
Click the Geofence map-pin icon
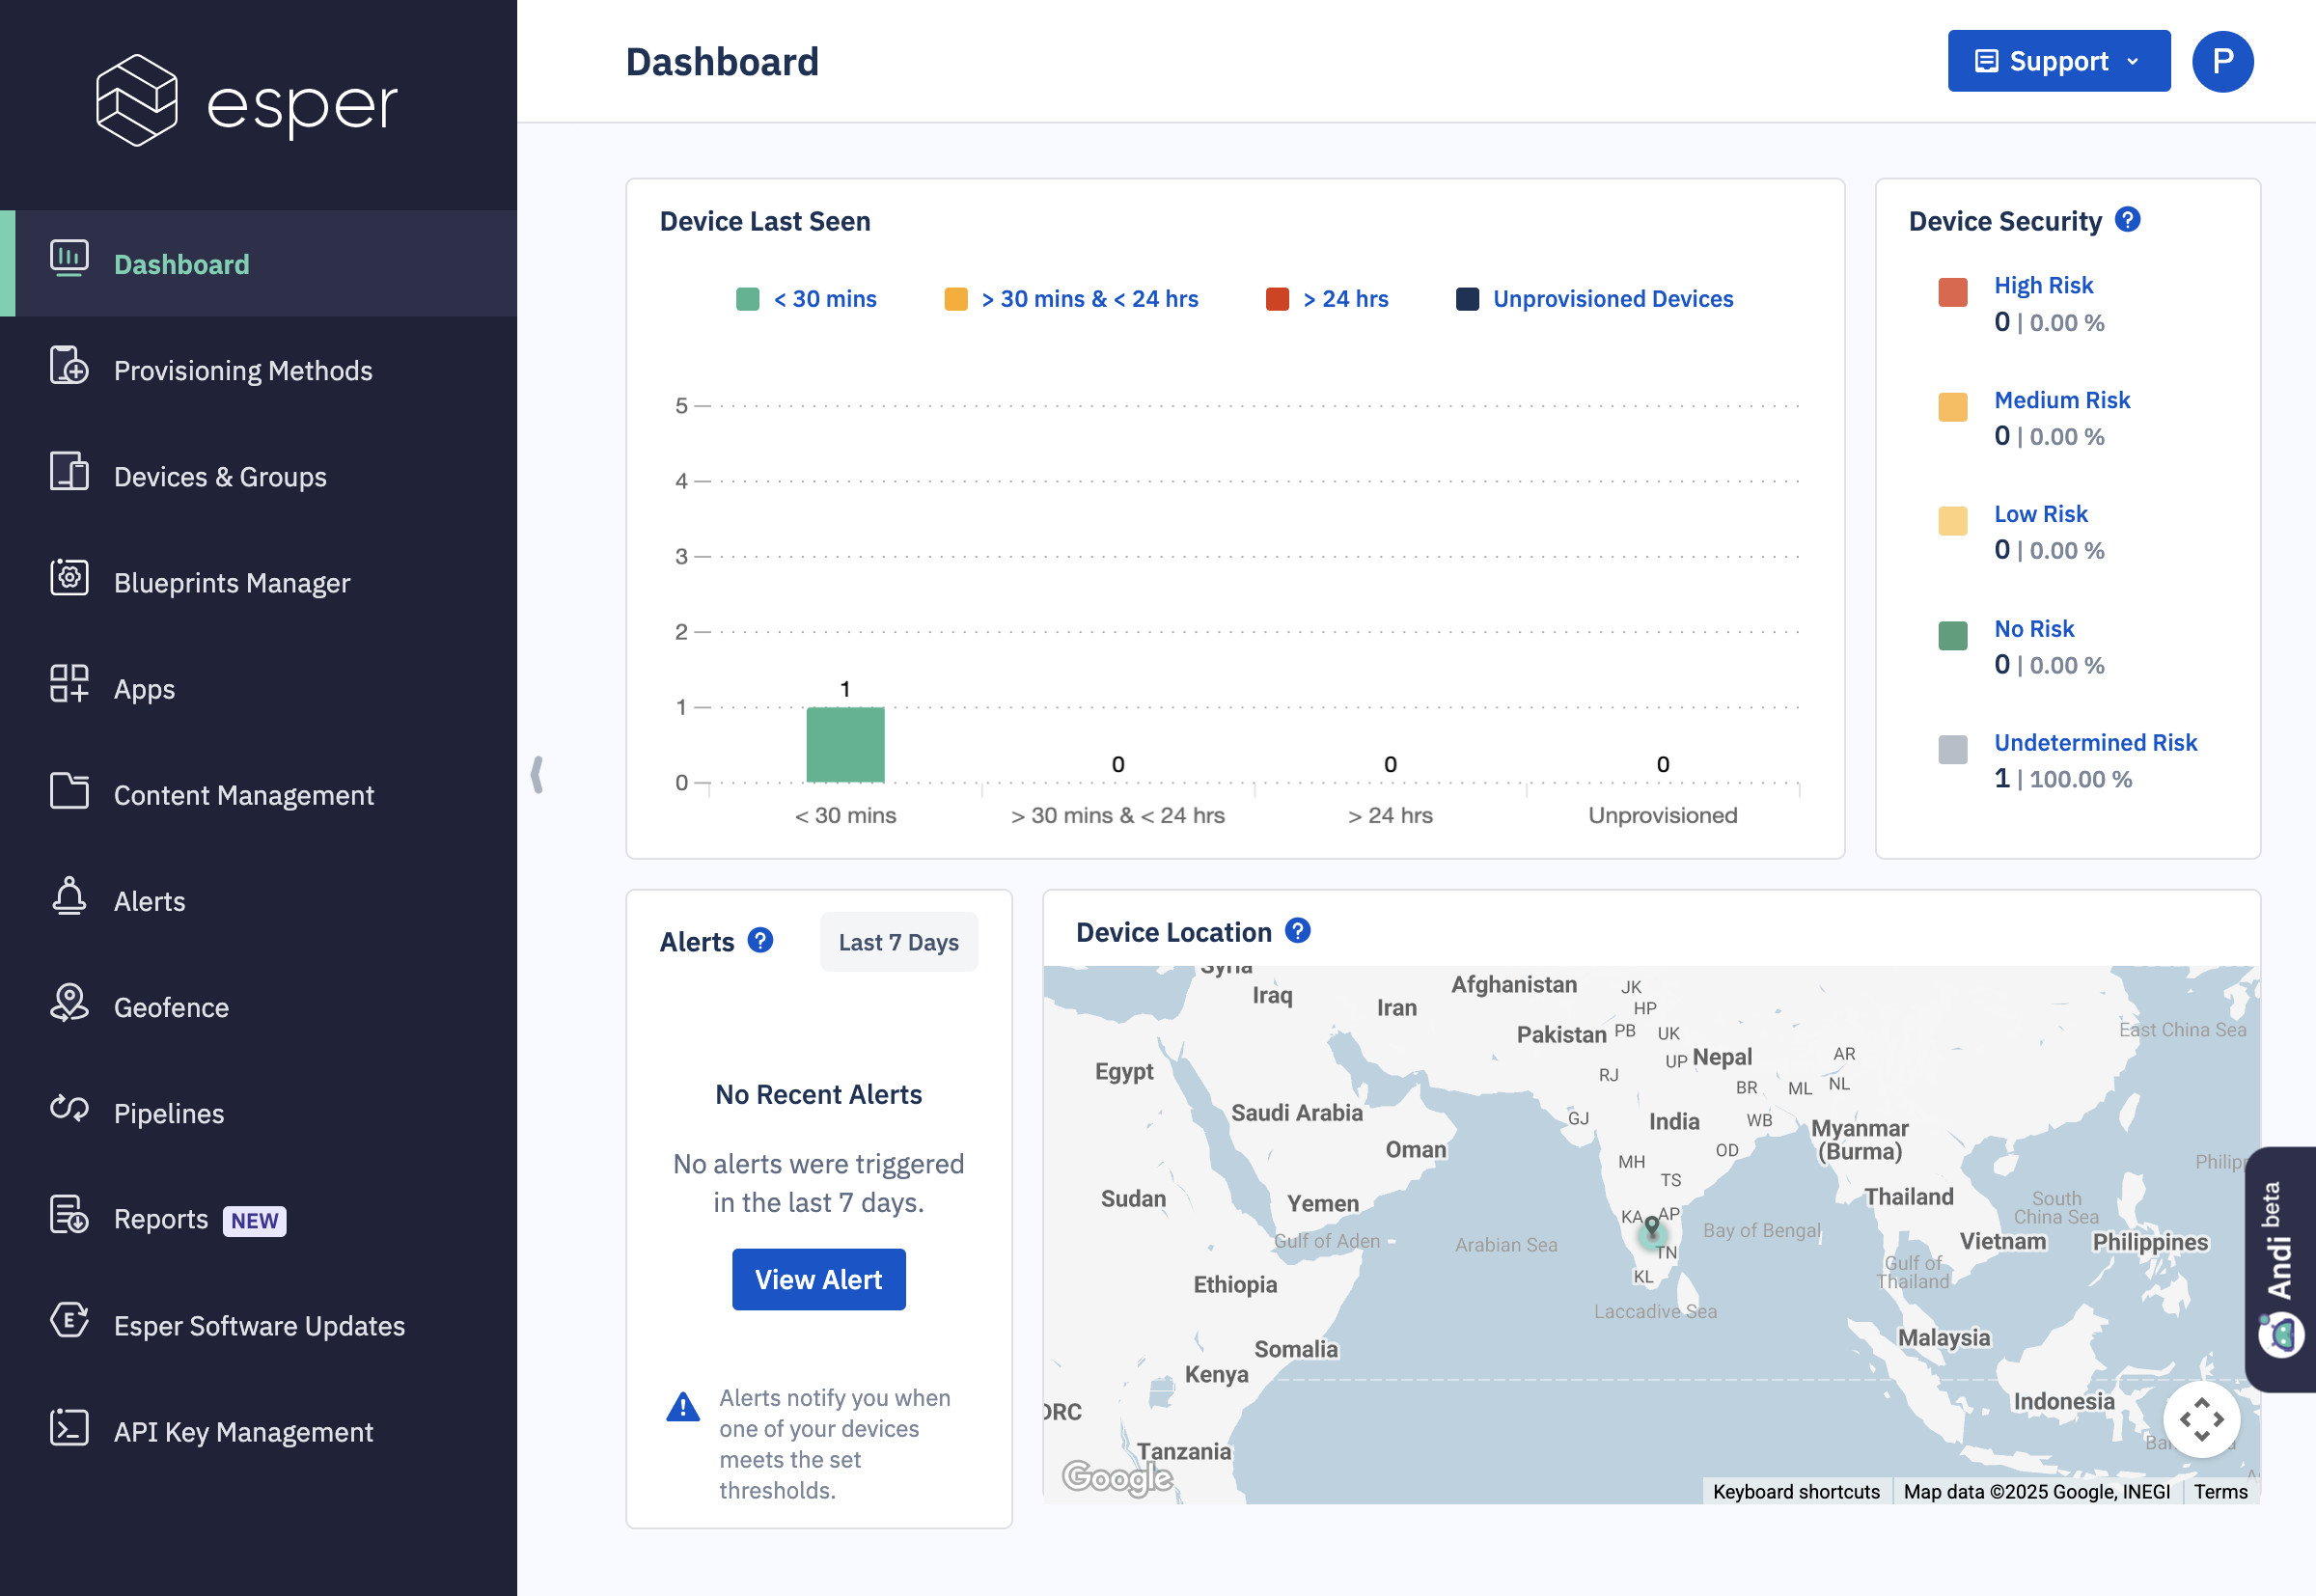[69, 1003]
